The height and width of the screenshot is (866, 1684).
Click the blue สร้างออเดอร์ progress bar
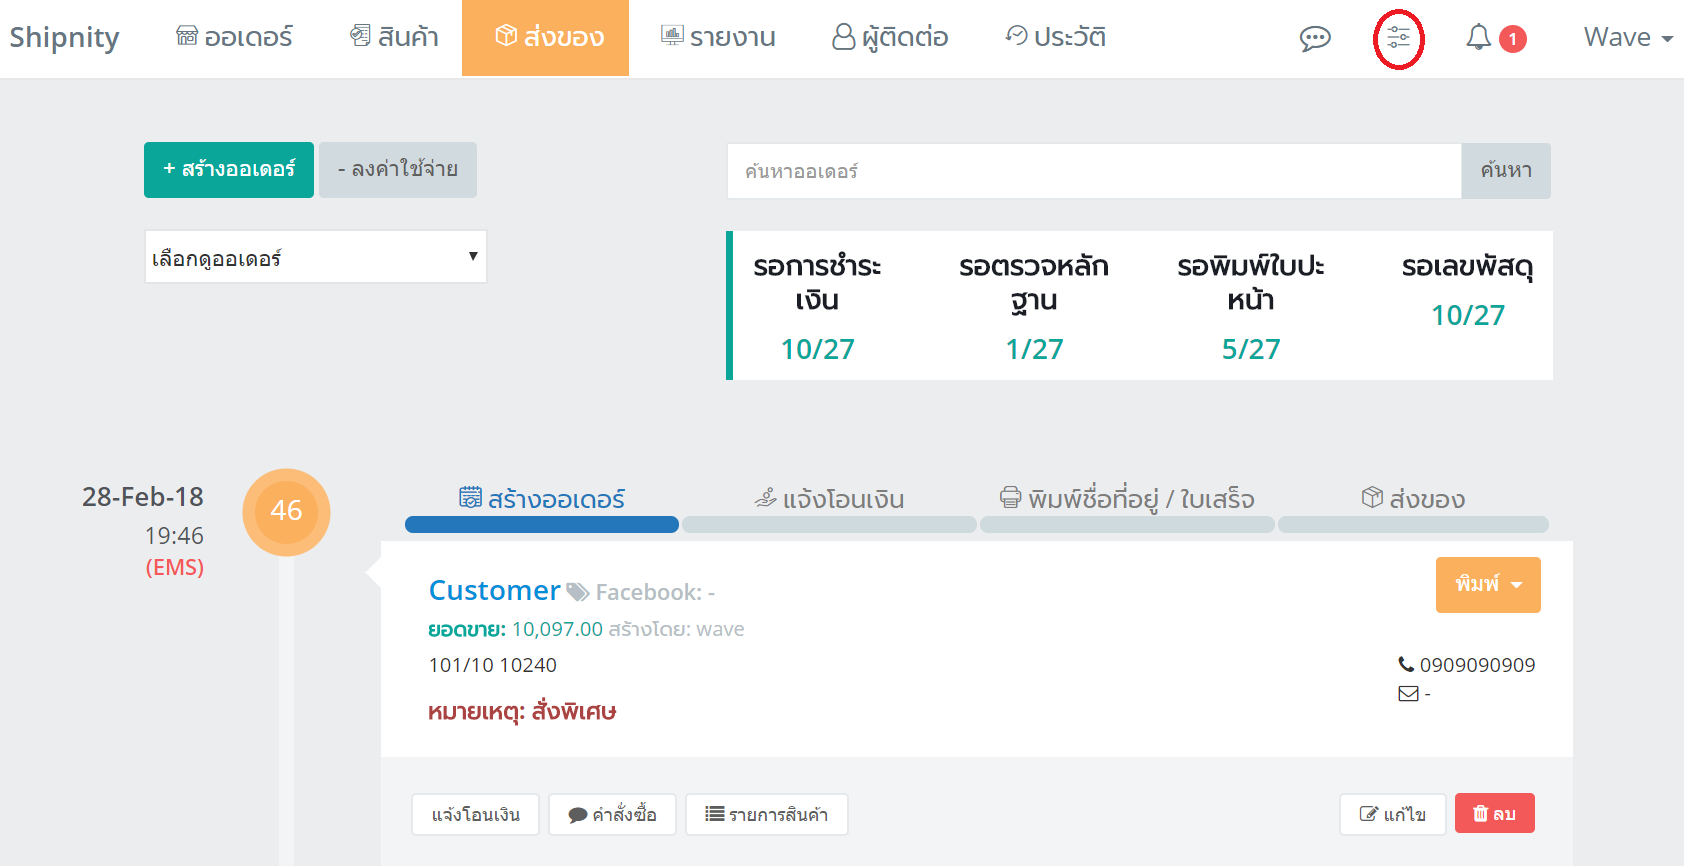pos(541,525)
